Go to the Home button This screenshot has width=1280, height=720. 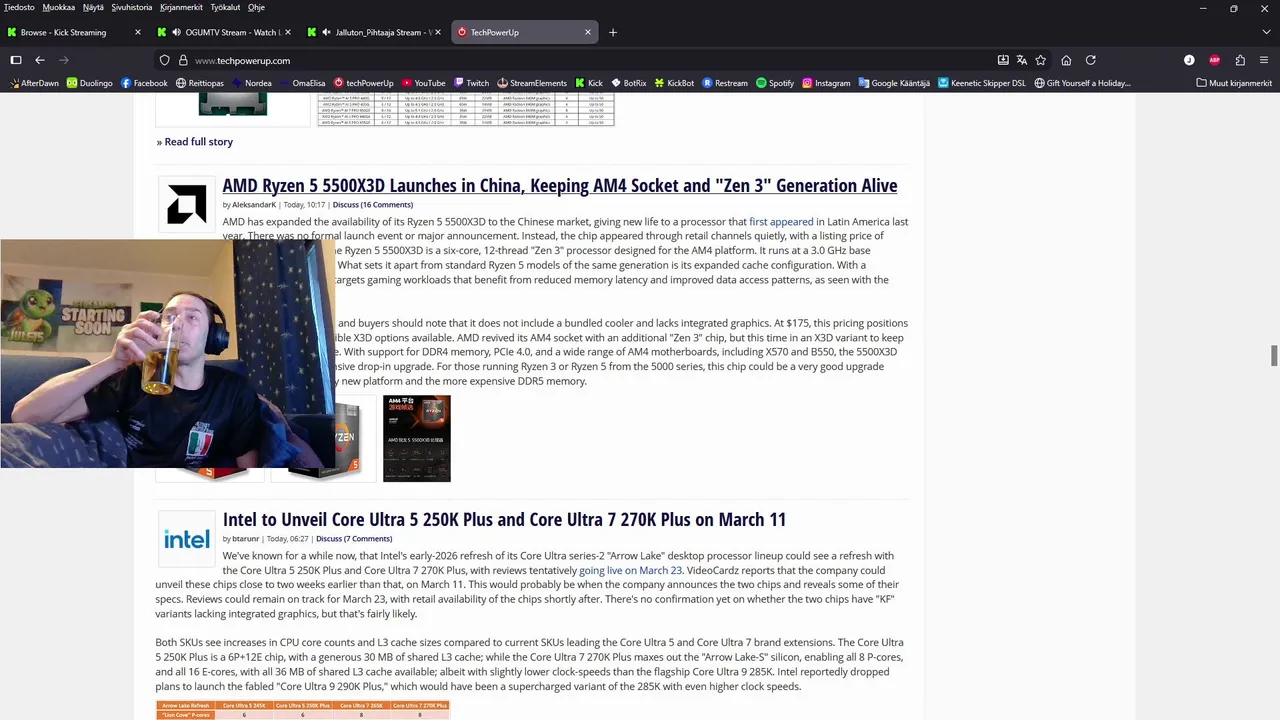(x=1066, y=60)
